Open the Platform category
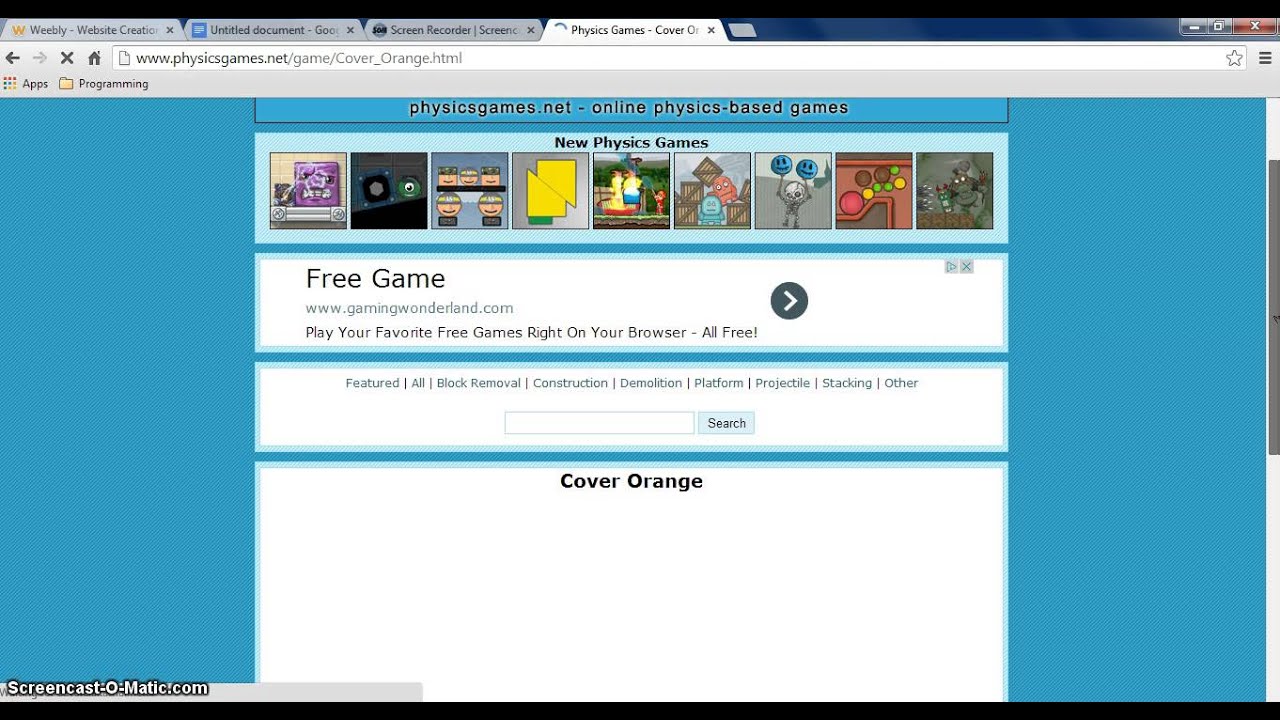The image size is (1280, 720). point(719,383)
